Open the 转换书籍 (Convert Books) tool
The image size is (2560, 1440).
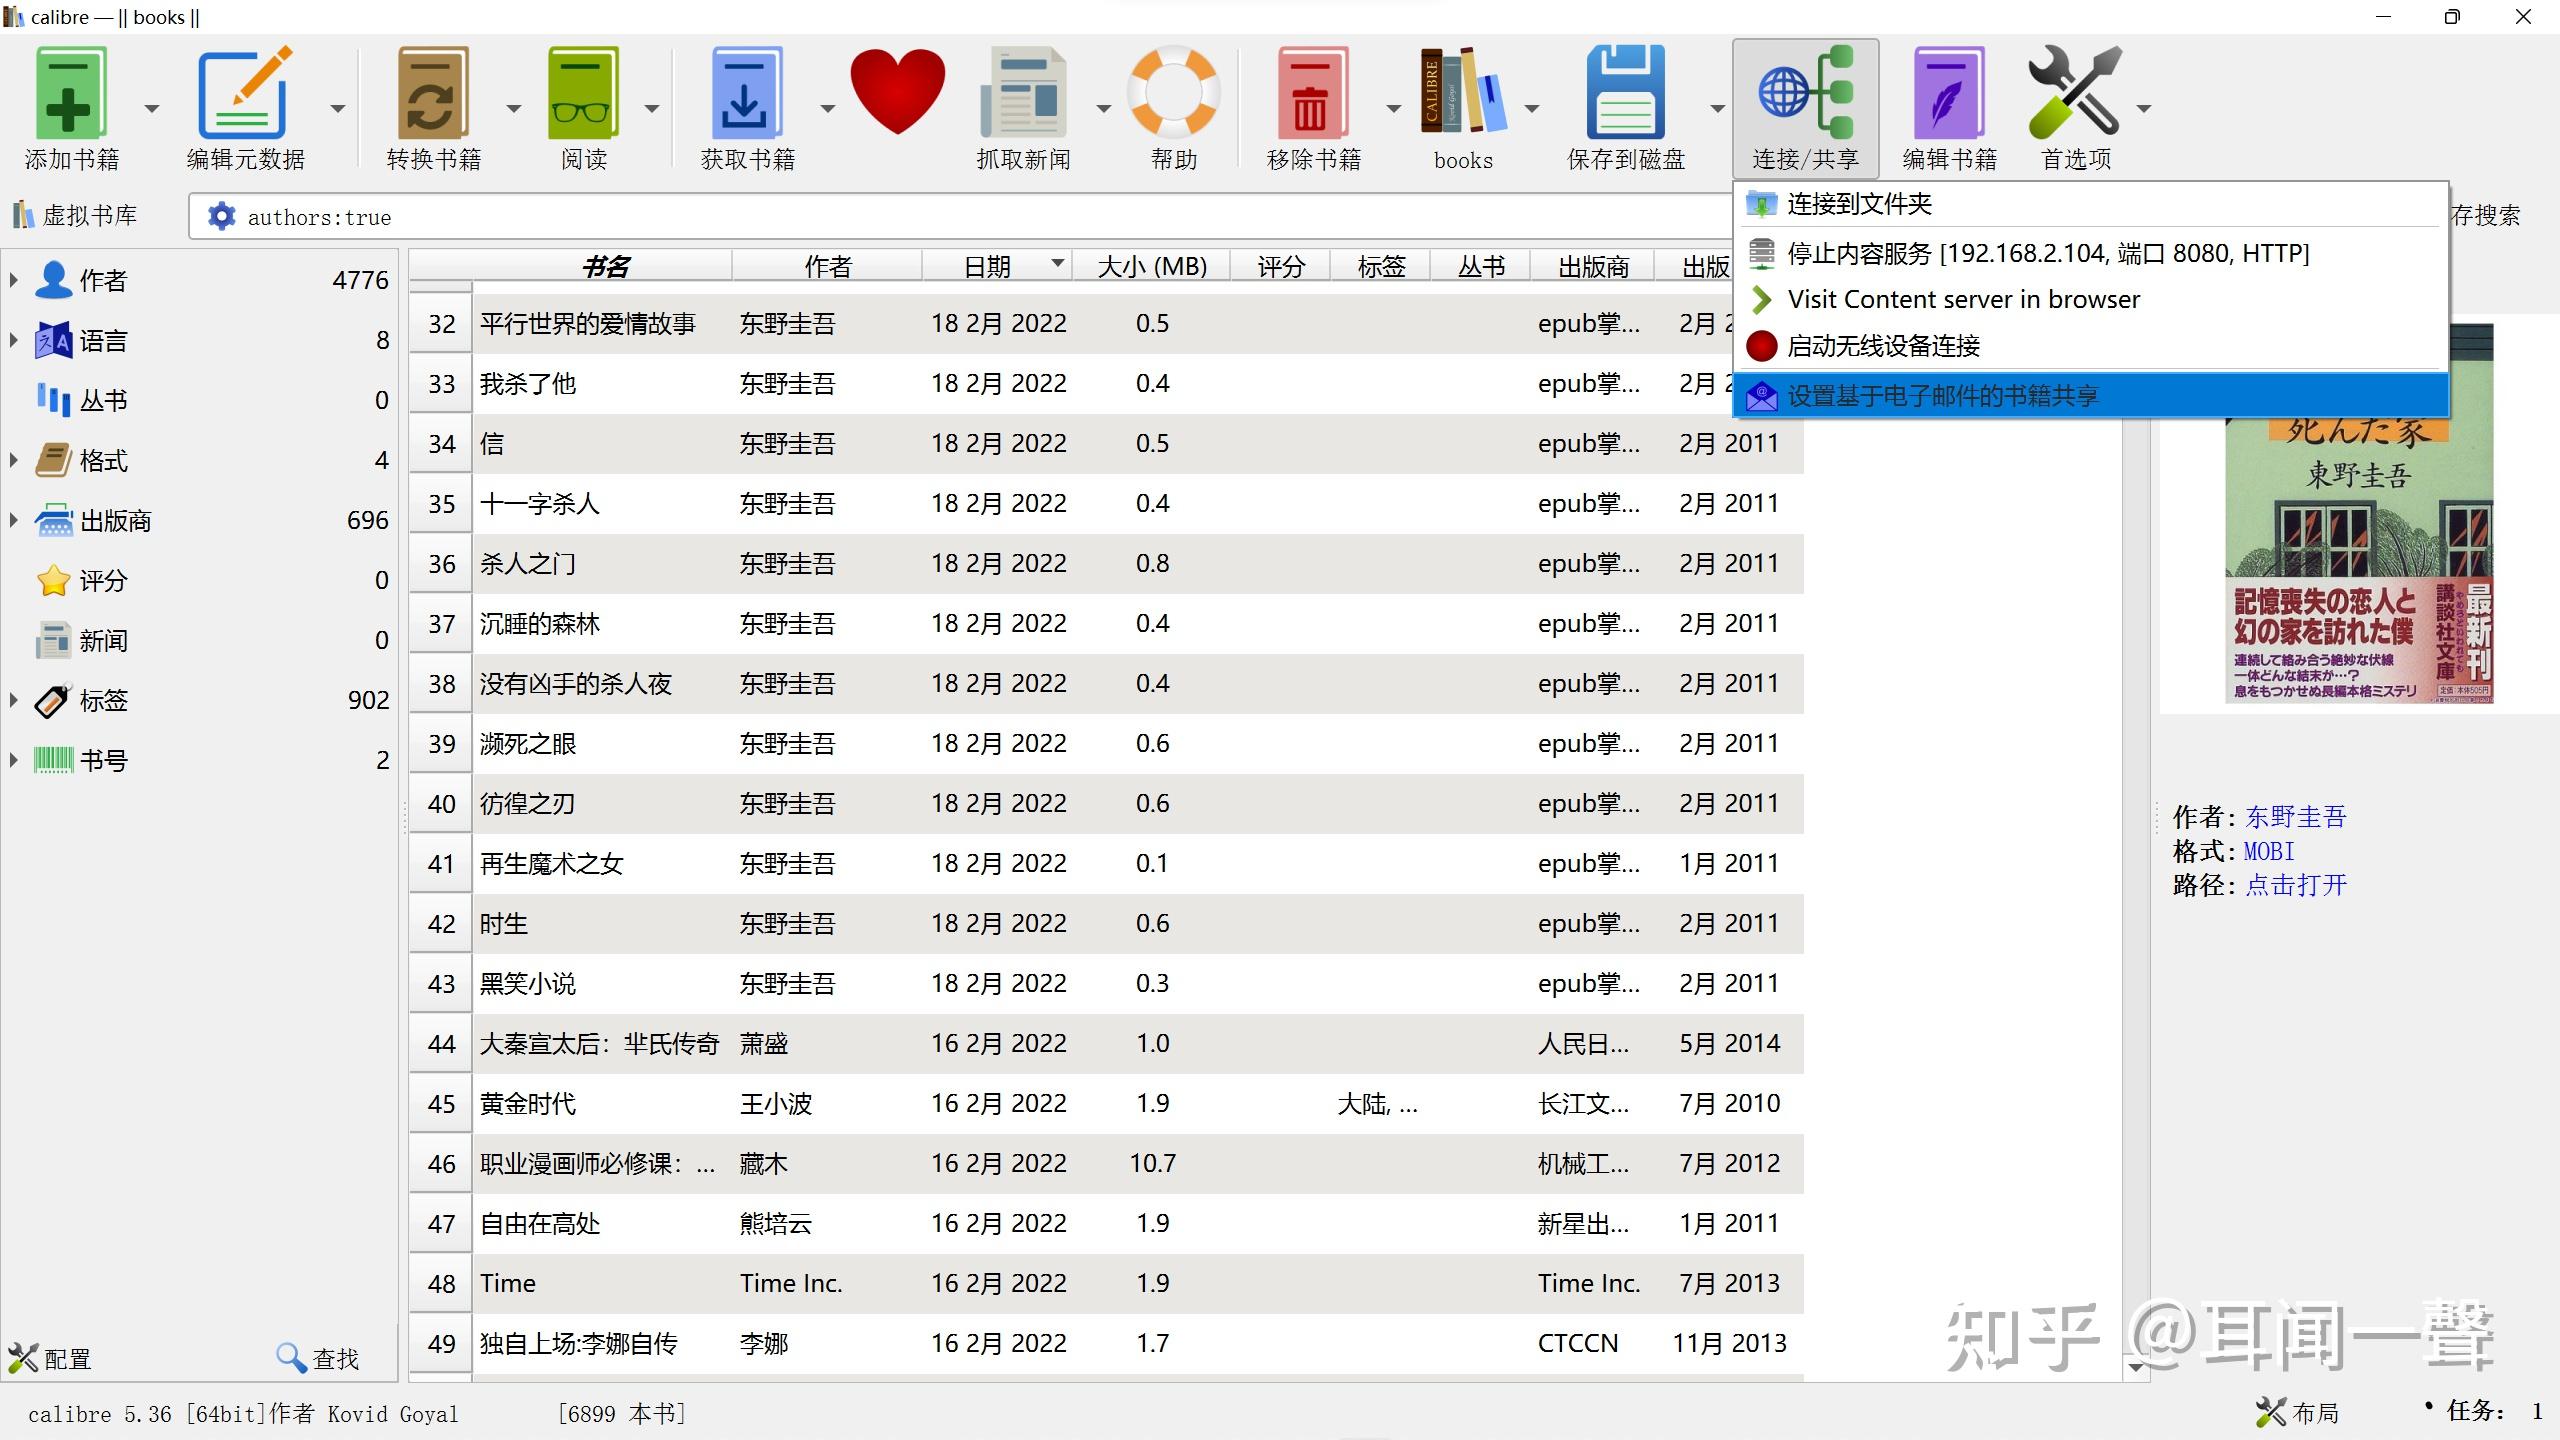433,107
